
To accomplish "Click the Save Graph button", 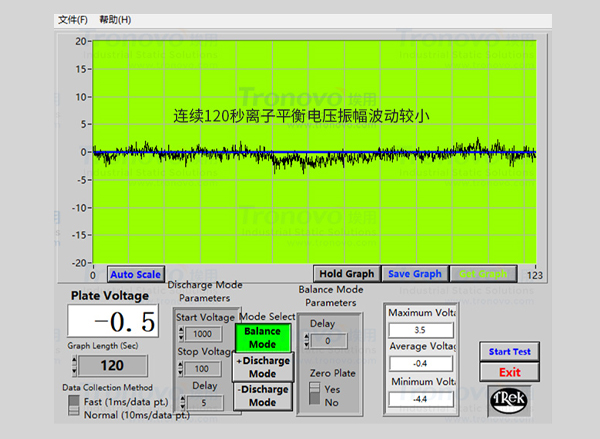I will [x=415, y=274].
